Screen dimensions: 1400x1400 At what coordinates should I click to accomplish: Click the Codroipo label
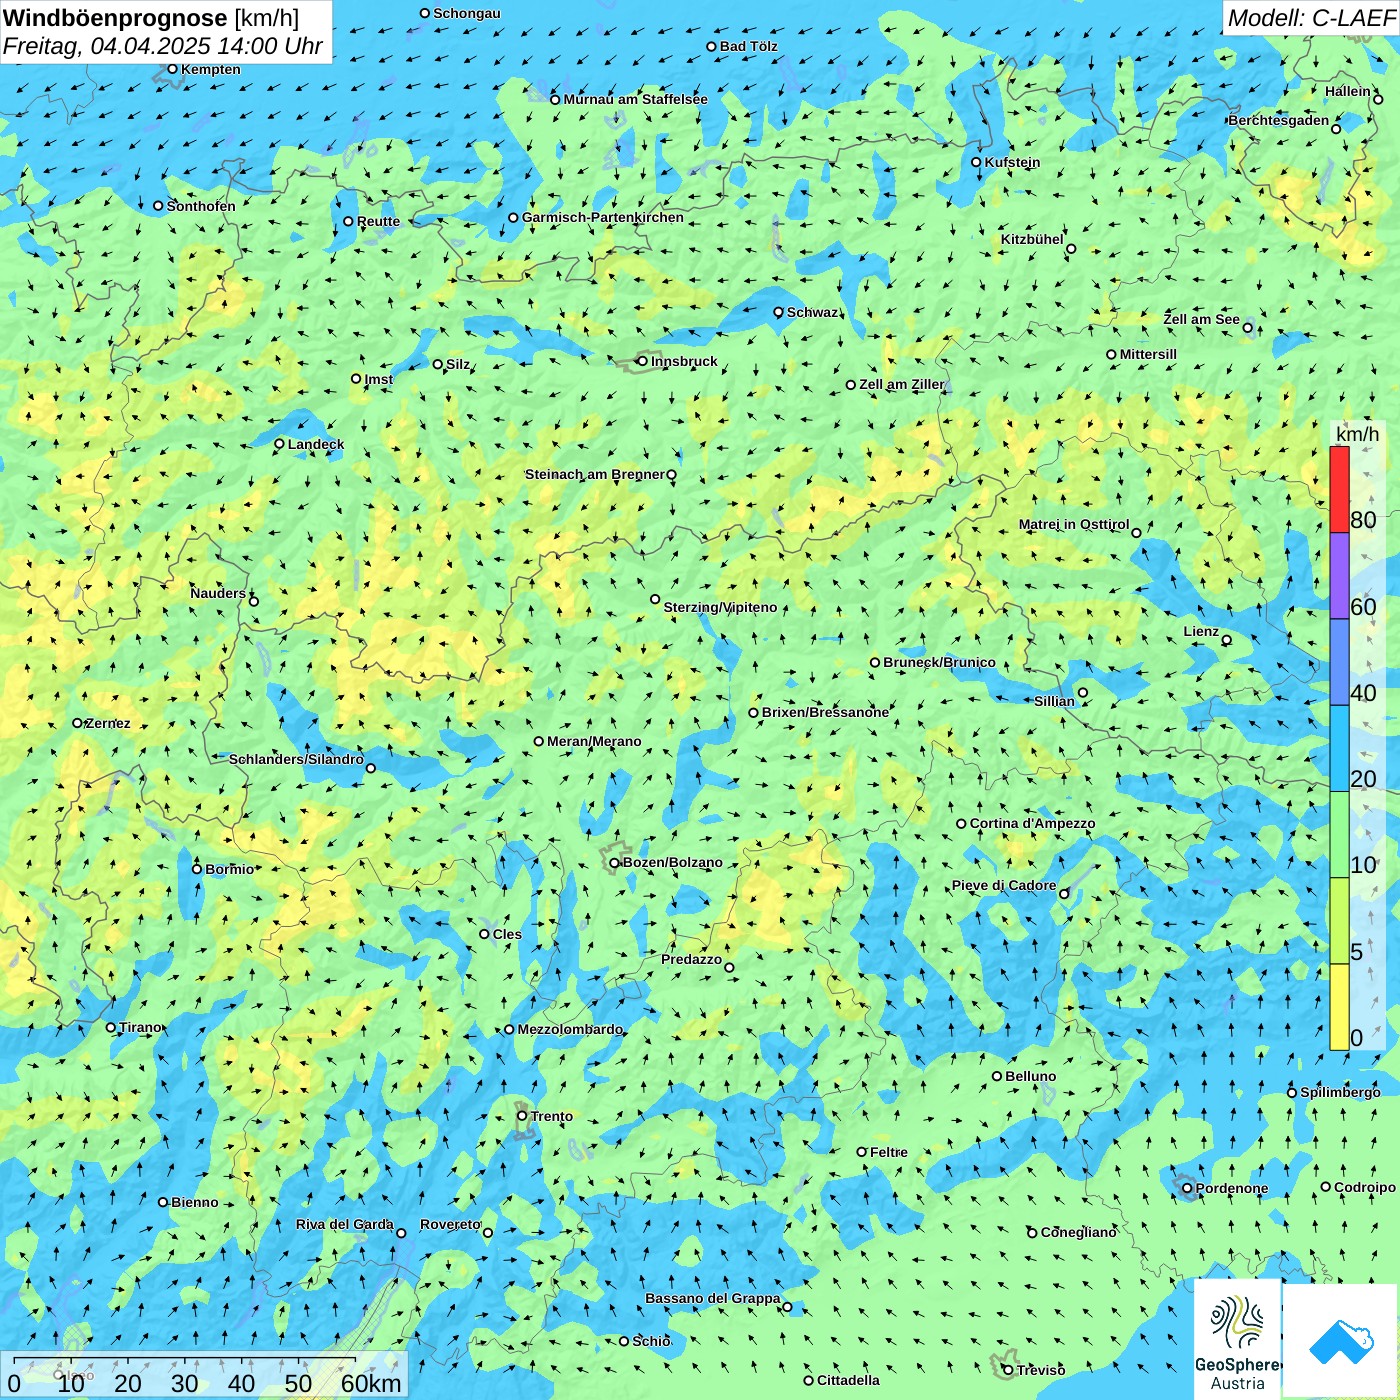1364,1187
